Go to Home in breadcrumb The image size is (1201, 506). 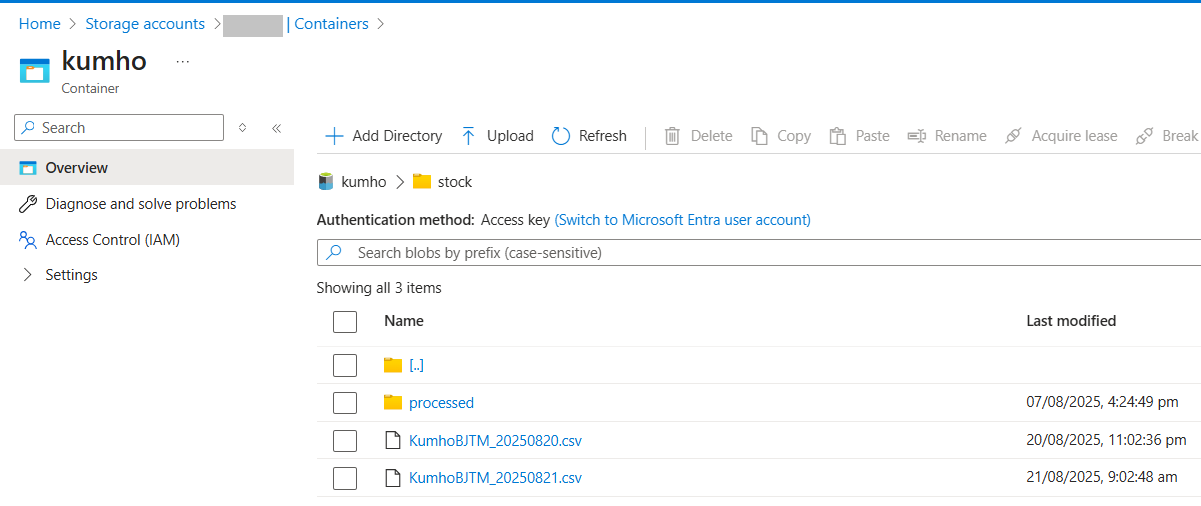[x=40, y=24]
